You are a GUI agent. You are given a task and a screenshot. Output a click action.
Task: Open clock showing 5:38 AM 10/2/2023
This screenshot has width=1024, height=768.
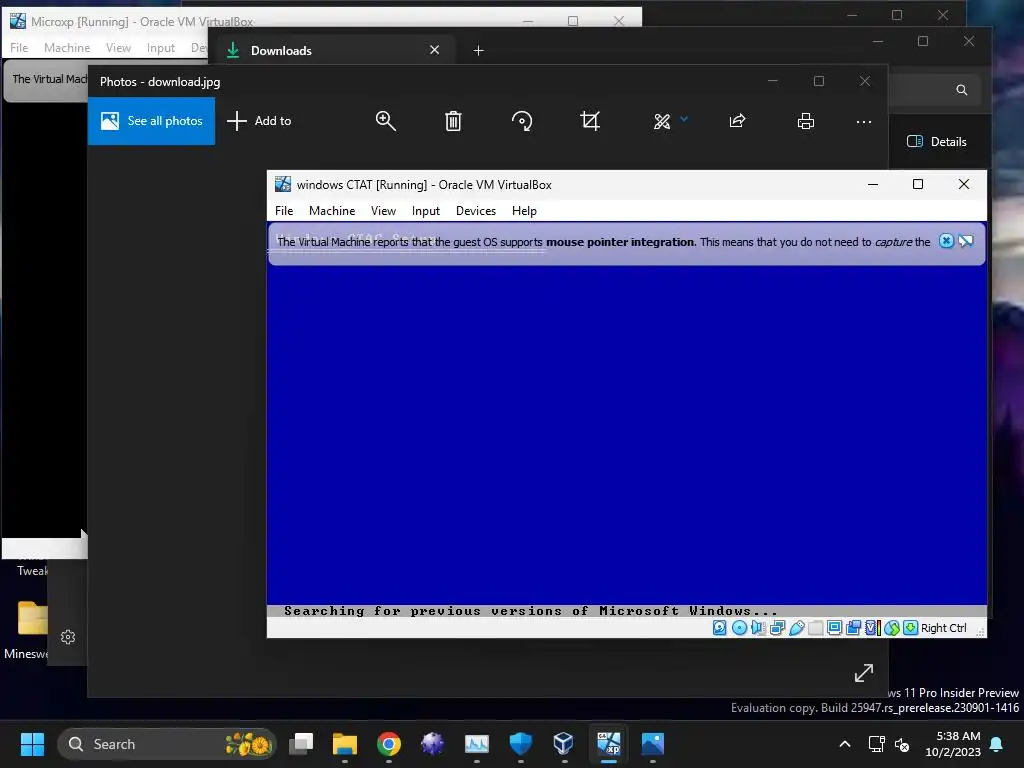[x=953, y=744]
